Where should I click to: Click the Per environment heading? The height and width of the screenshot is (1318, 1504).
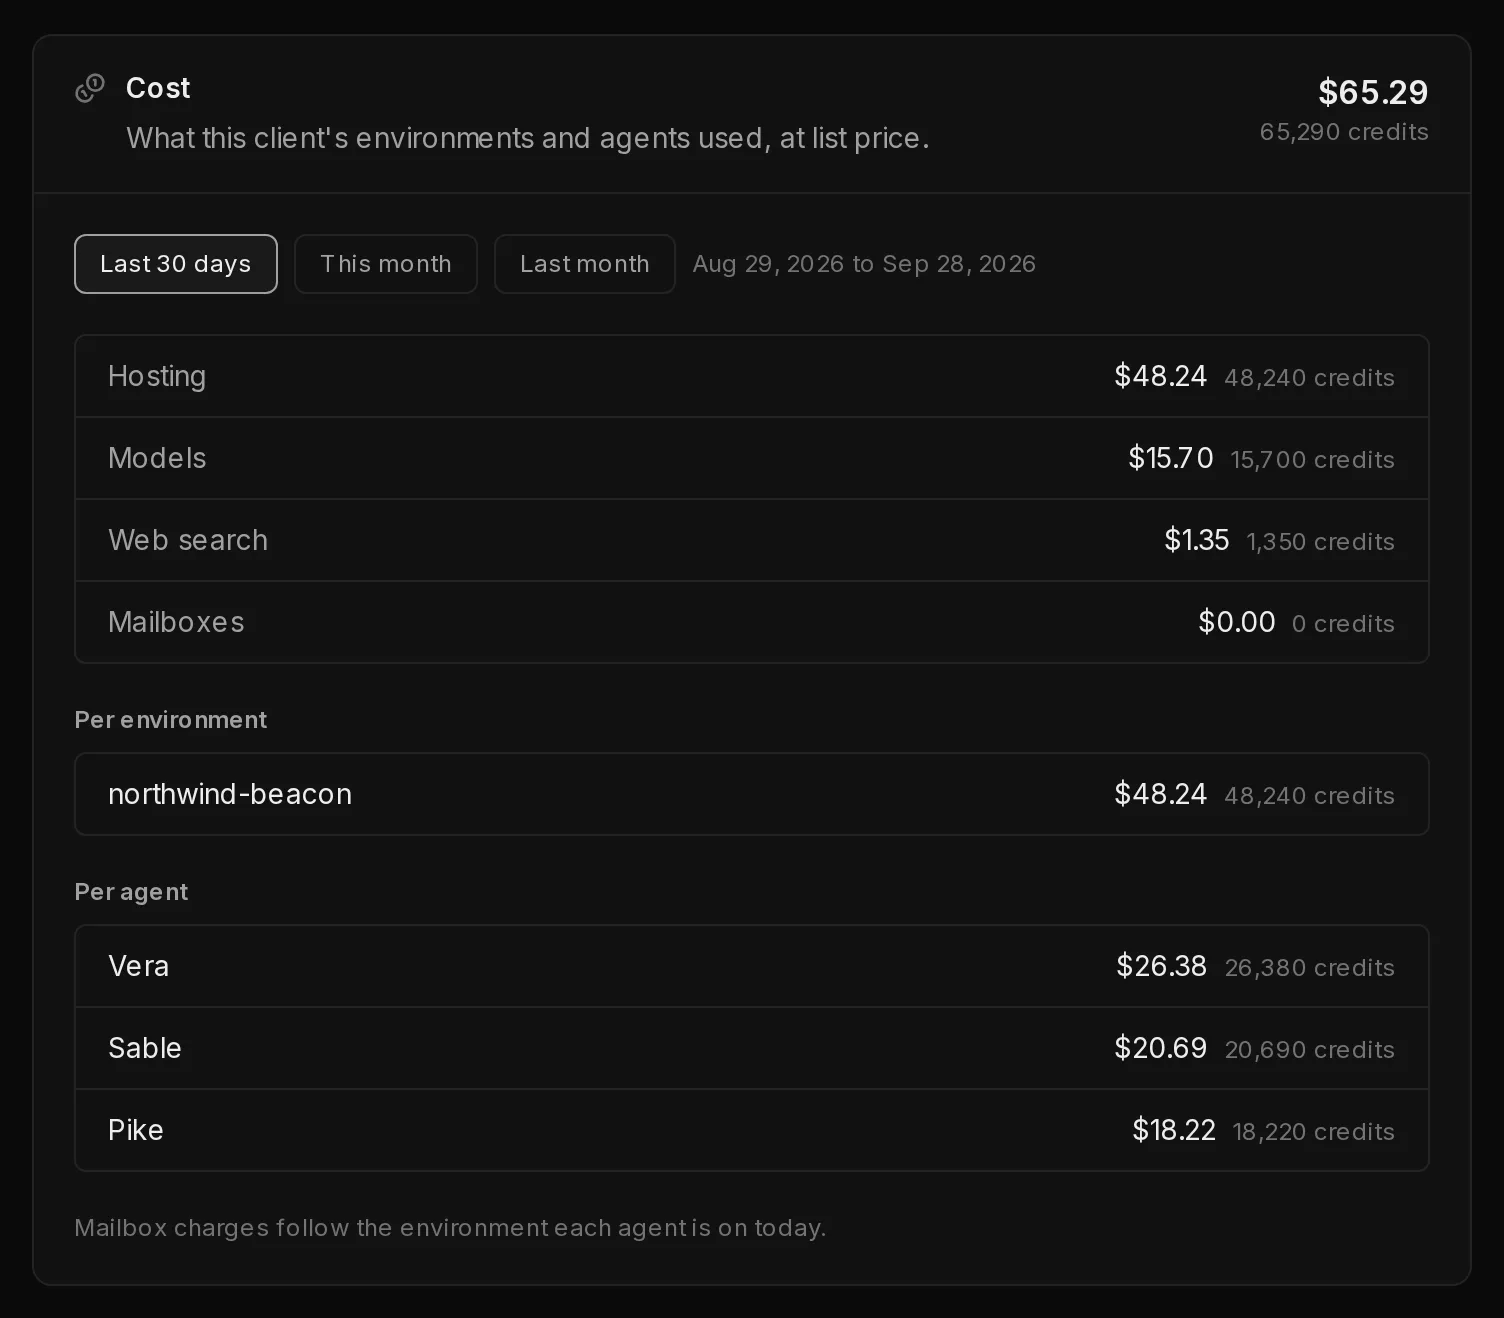point(171,720)
